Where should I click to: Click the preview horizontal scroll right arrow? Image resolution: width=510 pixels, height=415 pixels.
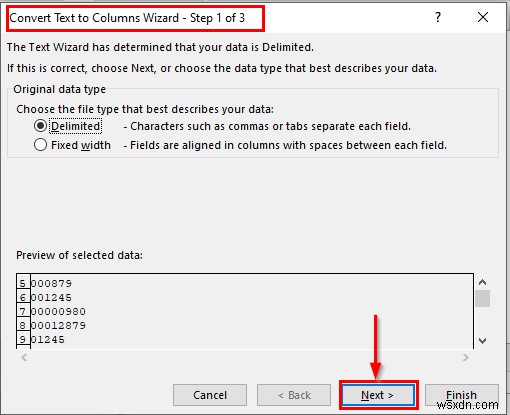[x=466, y=358]
